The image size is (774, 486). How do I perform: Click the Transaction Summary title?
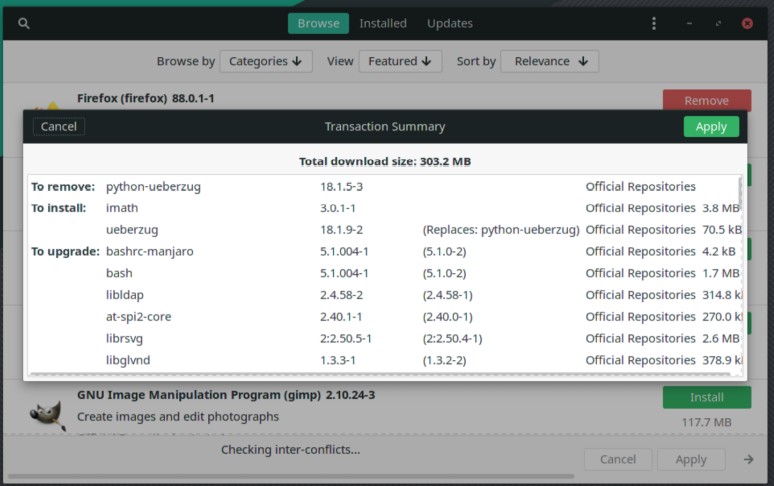[x=385, y=126]
